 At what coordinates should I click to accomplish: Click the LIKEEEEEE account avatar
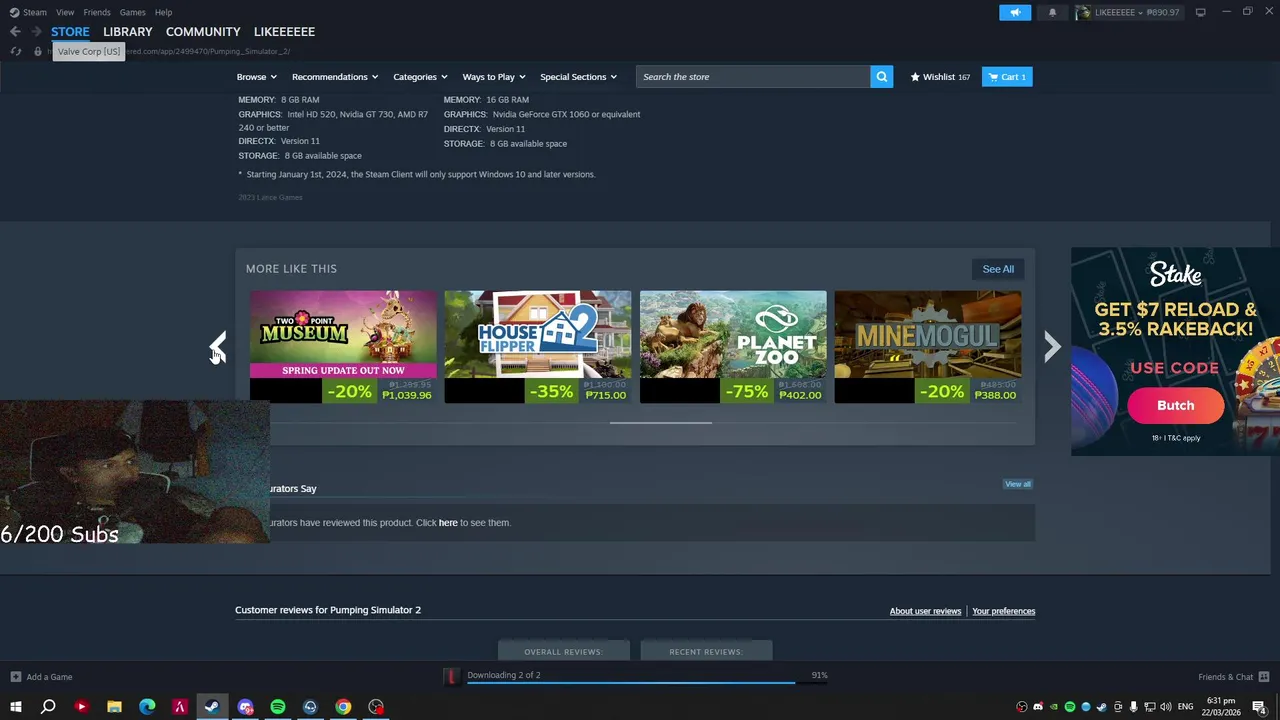tap(1083, 12)
